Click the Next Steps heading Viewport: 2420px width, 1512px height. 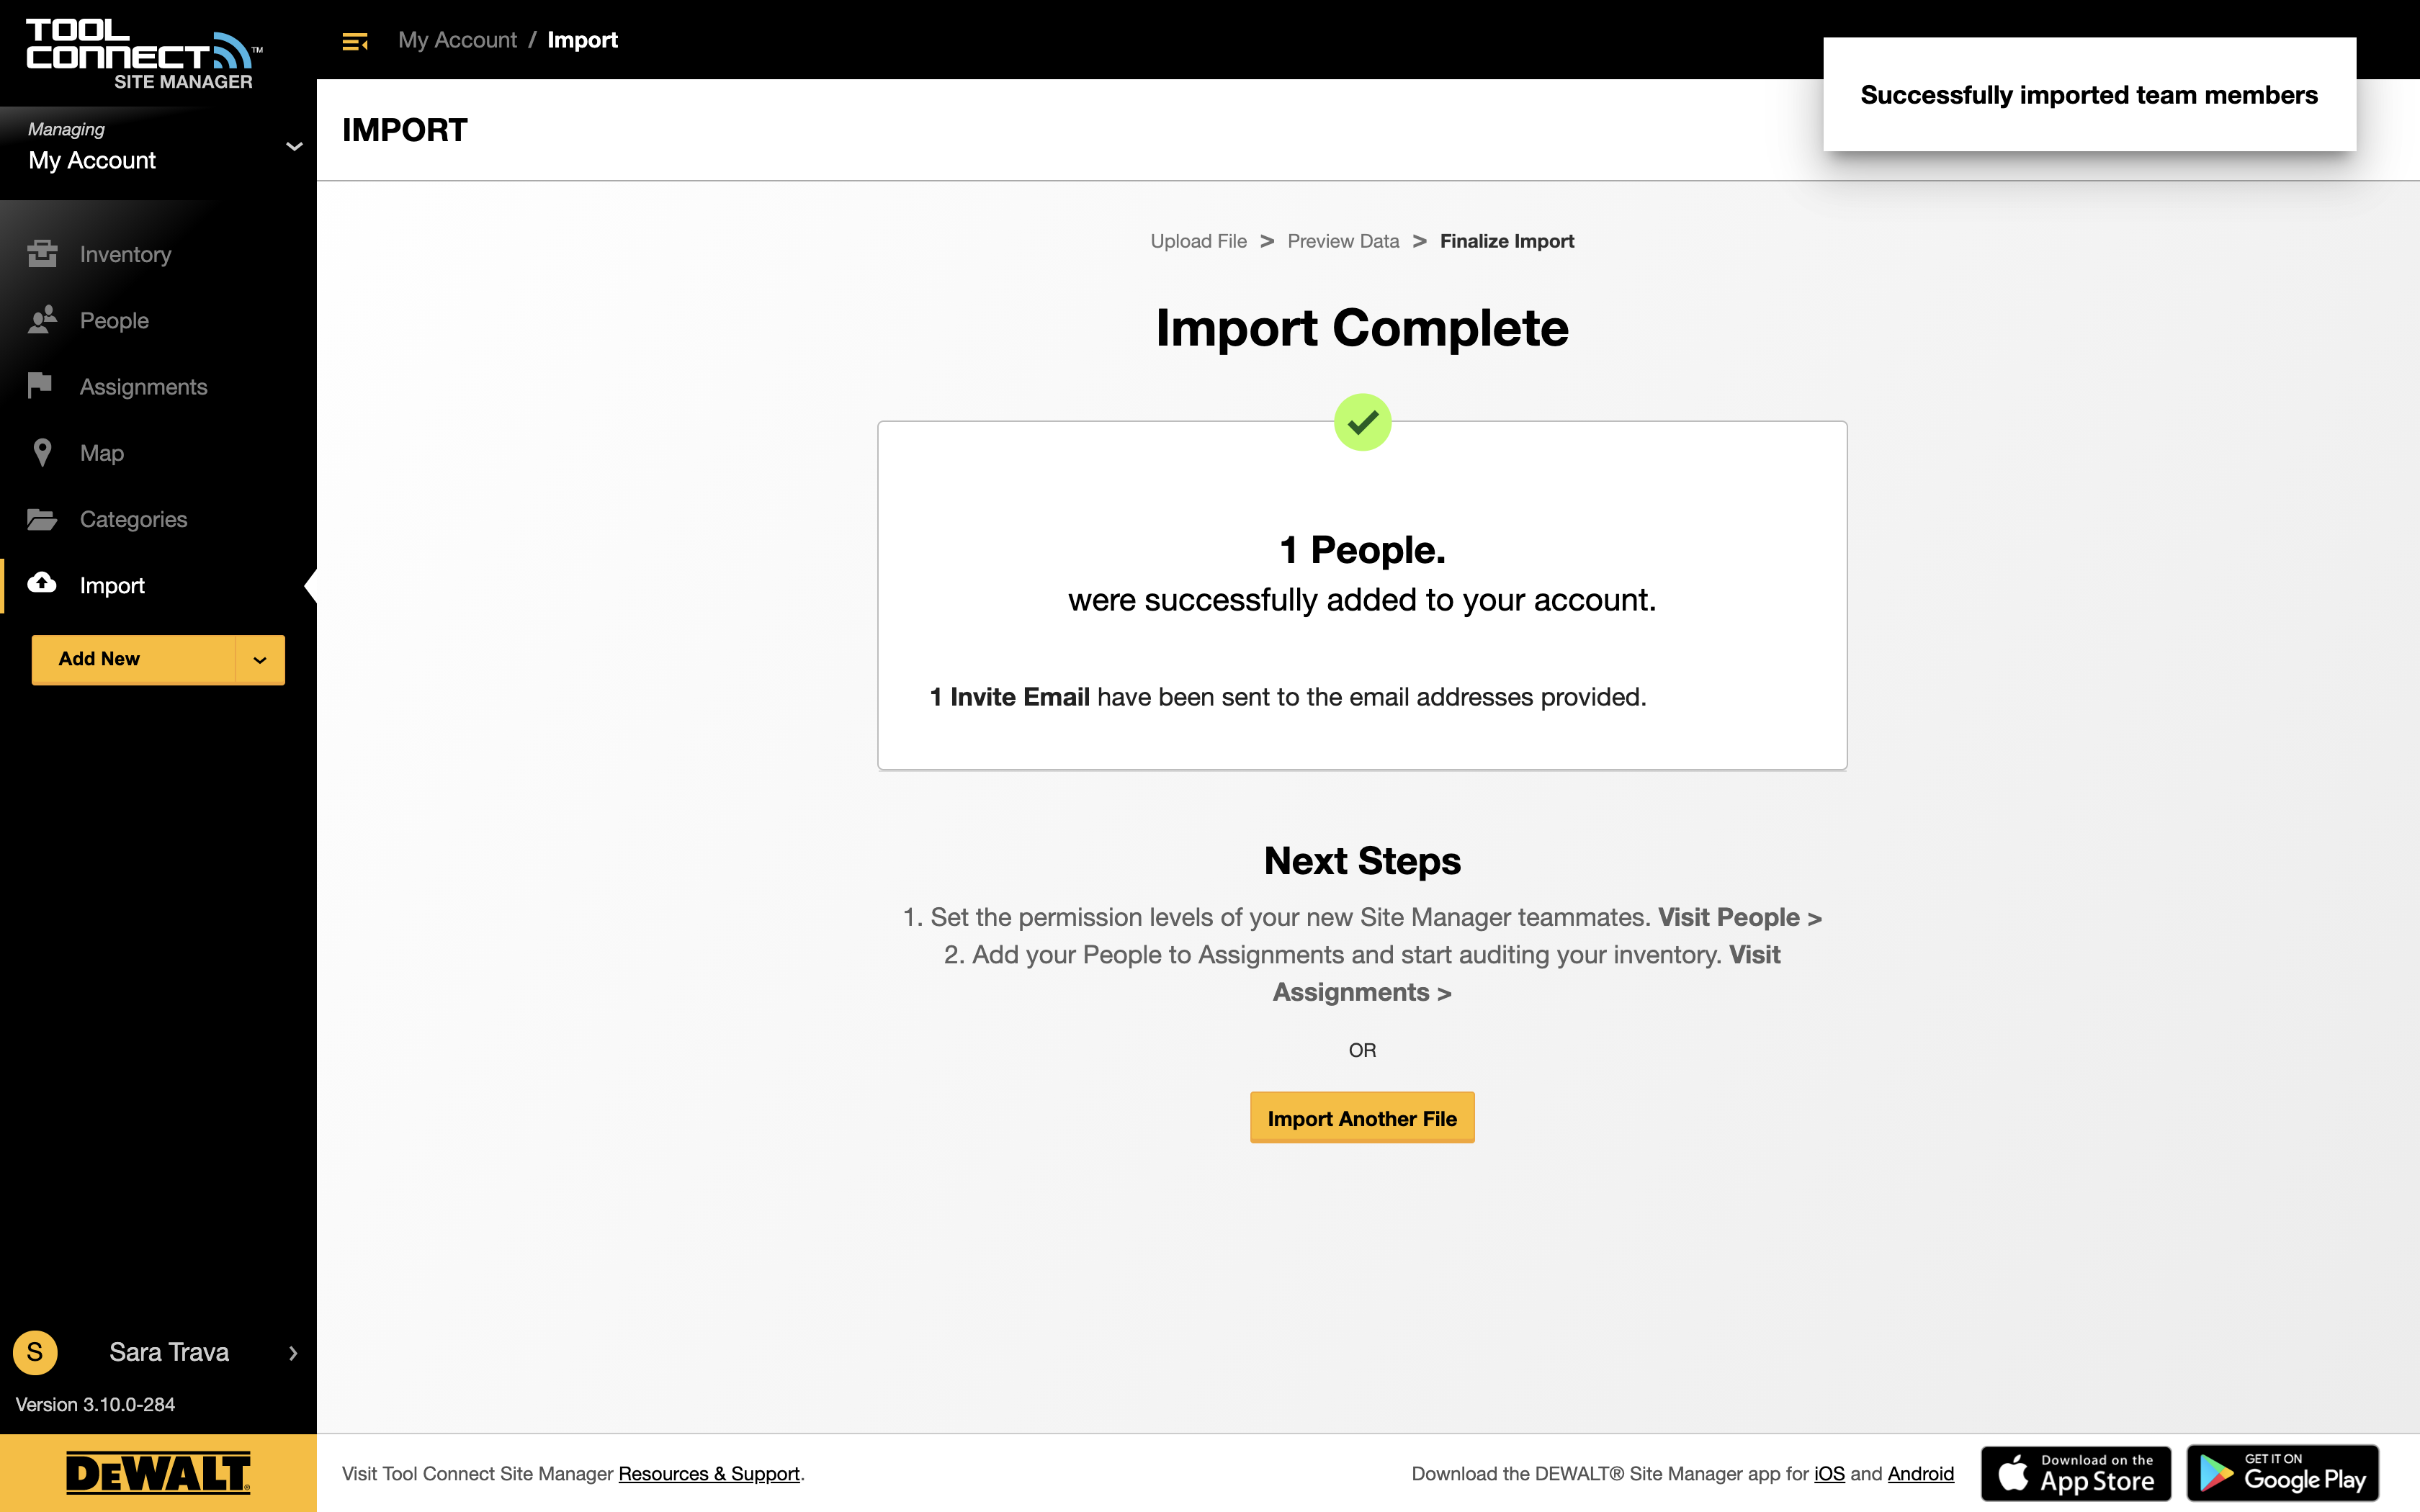point(1362,861)
